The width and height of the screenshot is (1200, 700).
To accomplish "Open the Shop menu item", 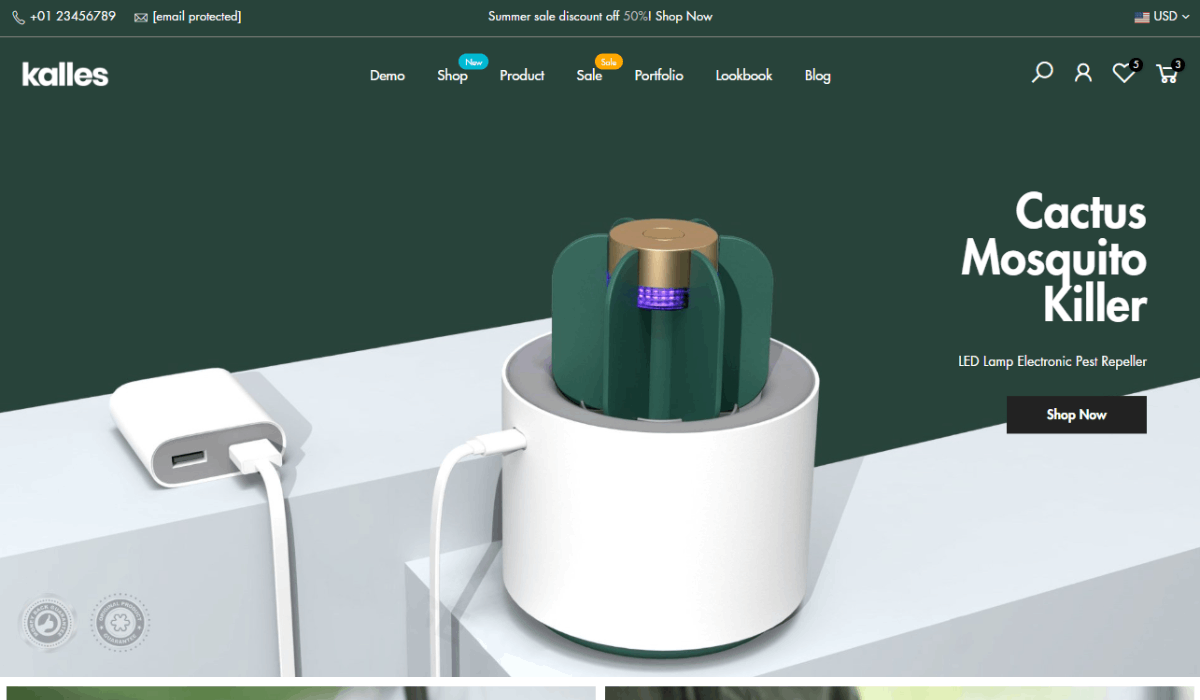I will [x=452, y=76].
